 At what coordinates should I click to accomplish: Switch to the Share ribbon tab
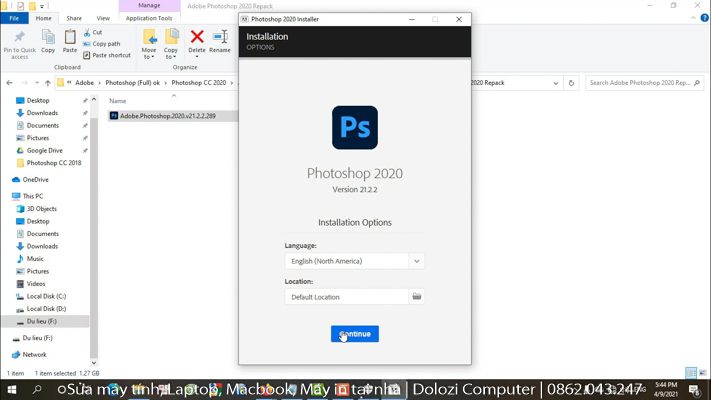tap(74, 18)
